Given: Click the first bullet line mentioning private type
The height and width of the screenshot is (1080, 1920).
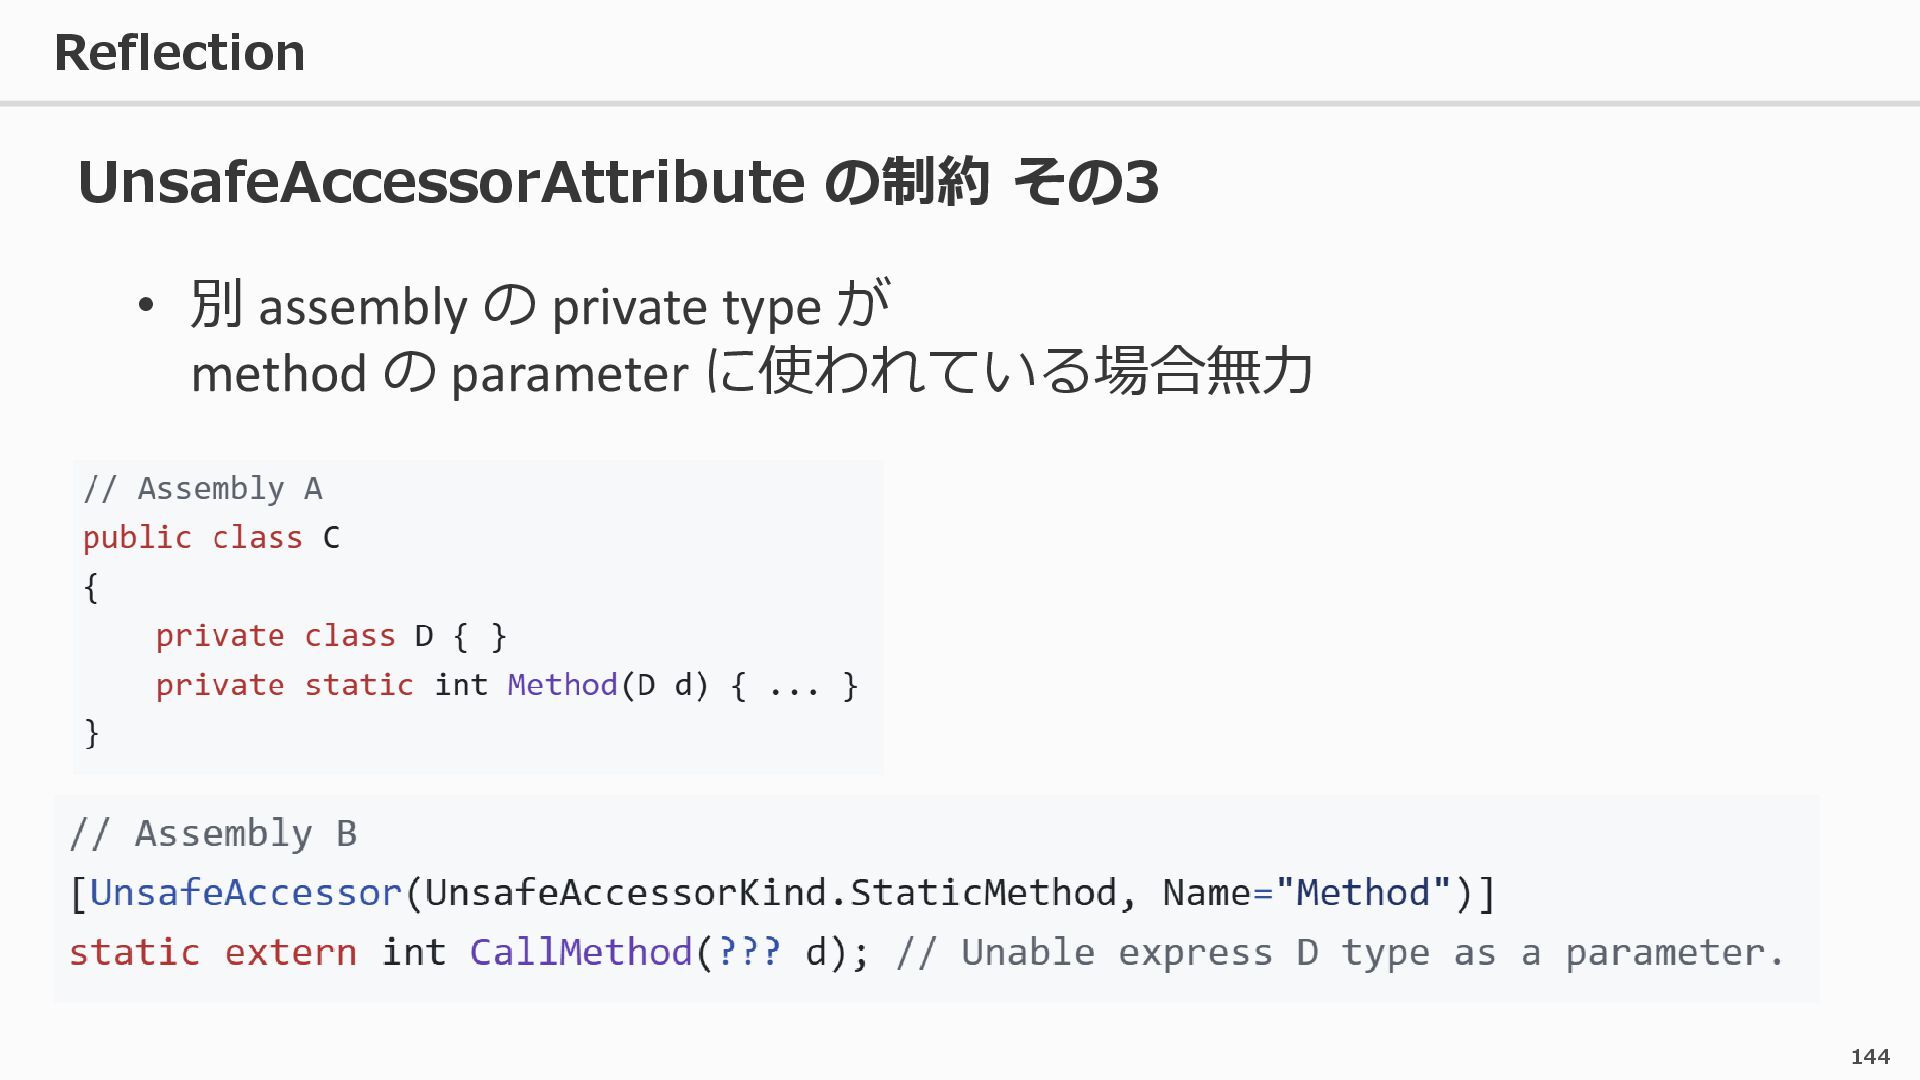Looking at the screenshot, I should click(x=540, y=305).
